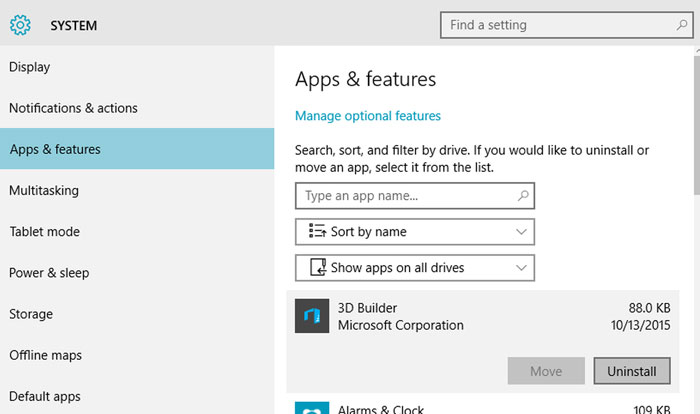The image size is (700, 414).
Task: Uninstall the 3D Builder app
Action: [x=631, y=371]
